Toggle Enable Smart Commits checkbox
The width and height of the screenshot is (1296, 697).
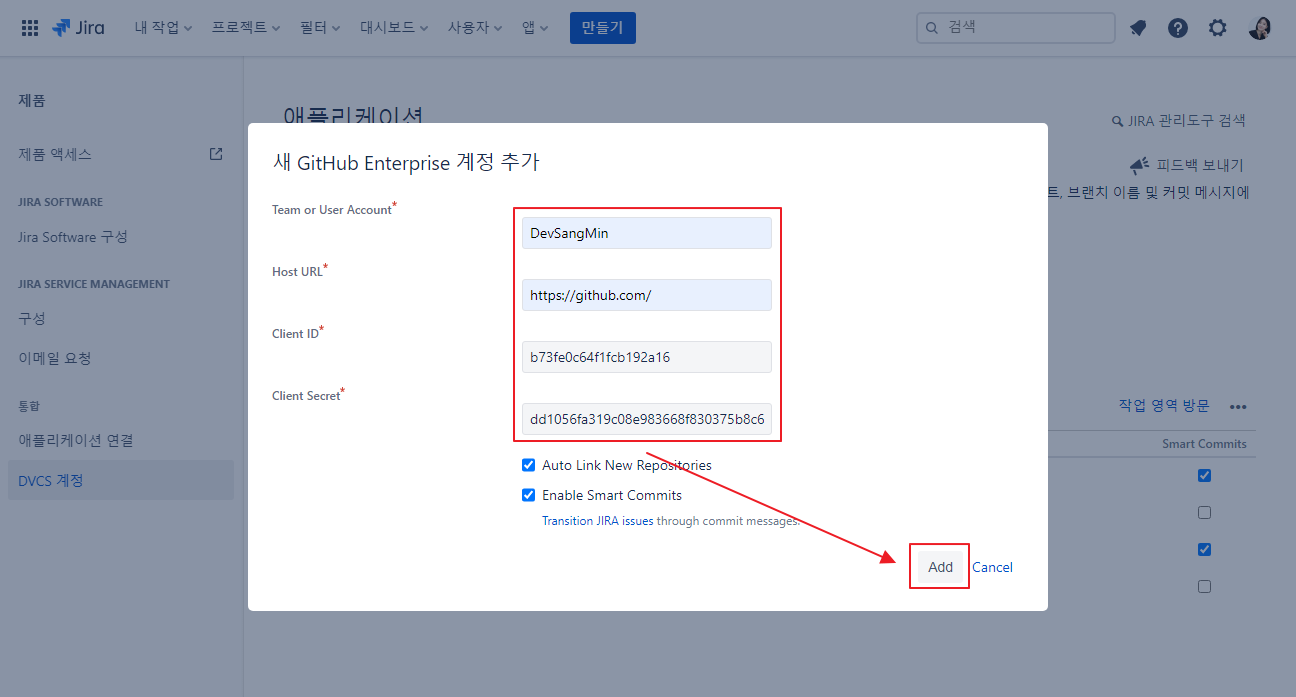coord(528,495)
